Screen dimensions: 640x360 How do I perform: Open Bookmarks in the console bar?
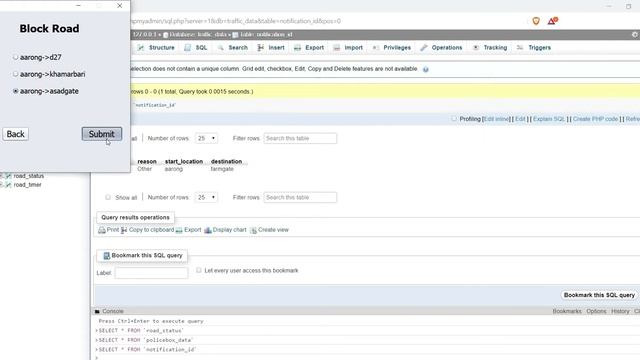(x=567, y=311)
